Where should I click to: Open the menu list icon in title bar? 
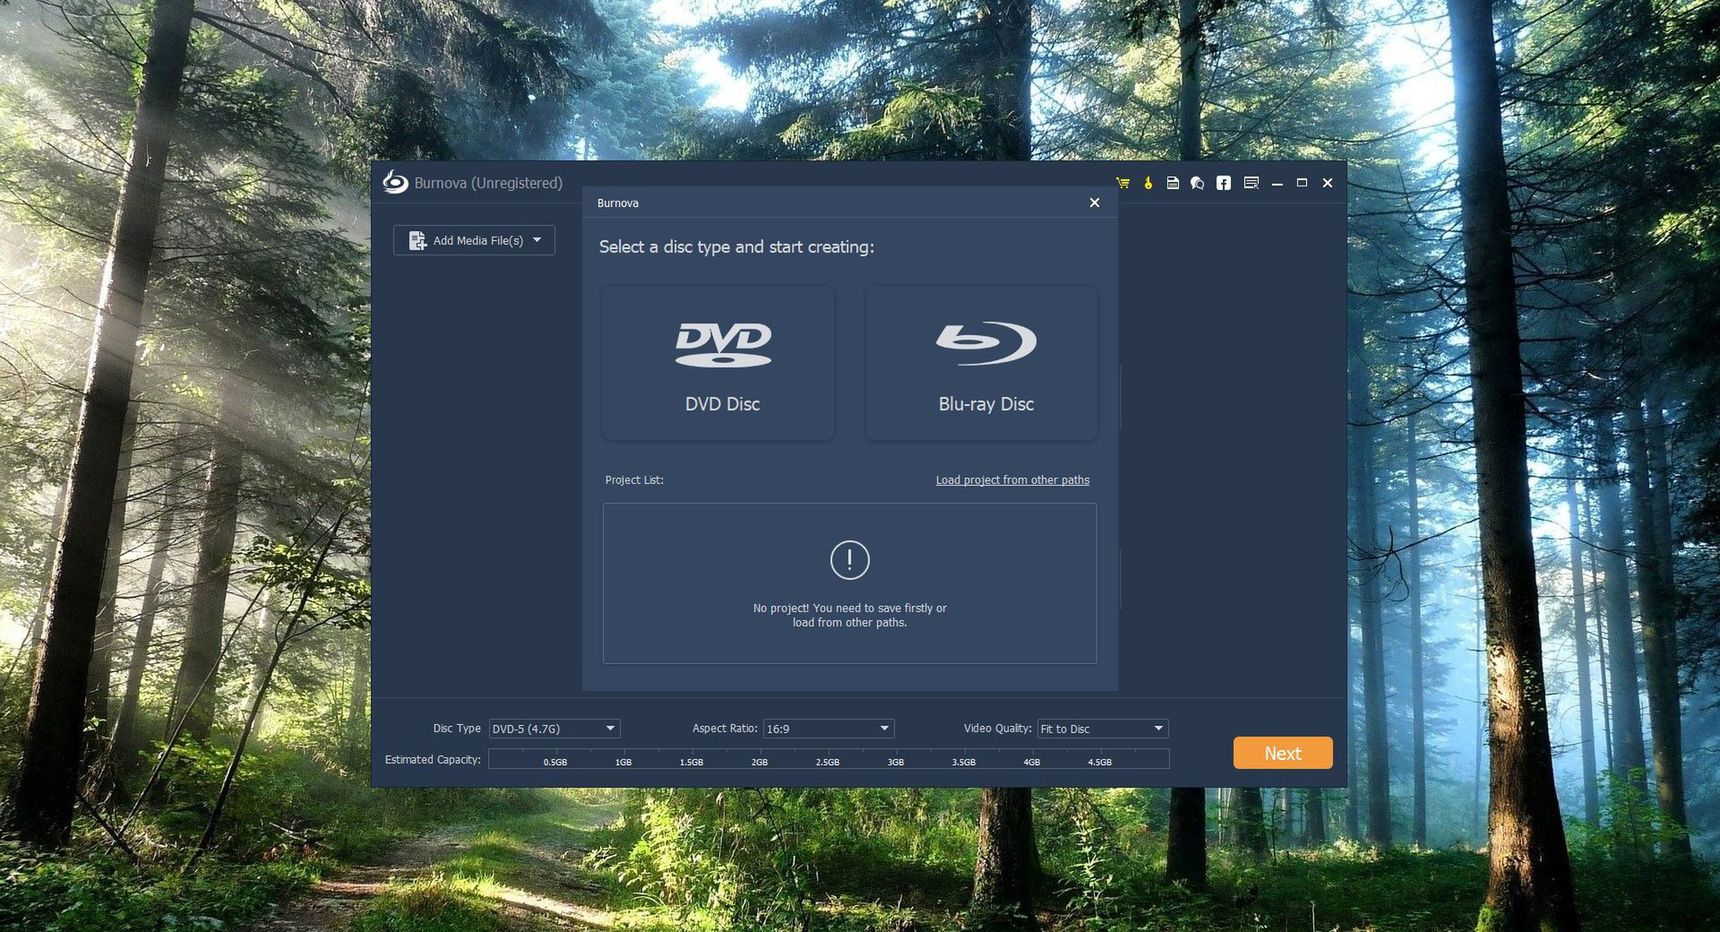pyautogui.click(x=1251, y=183)
